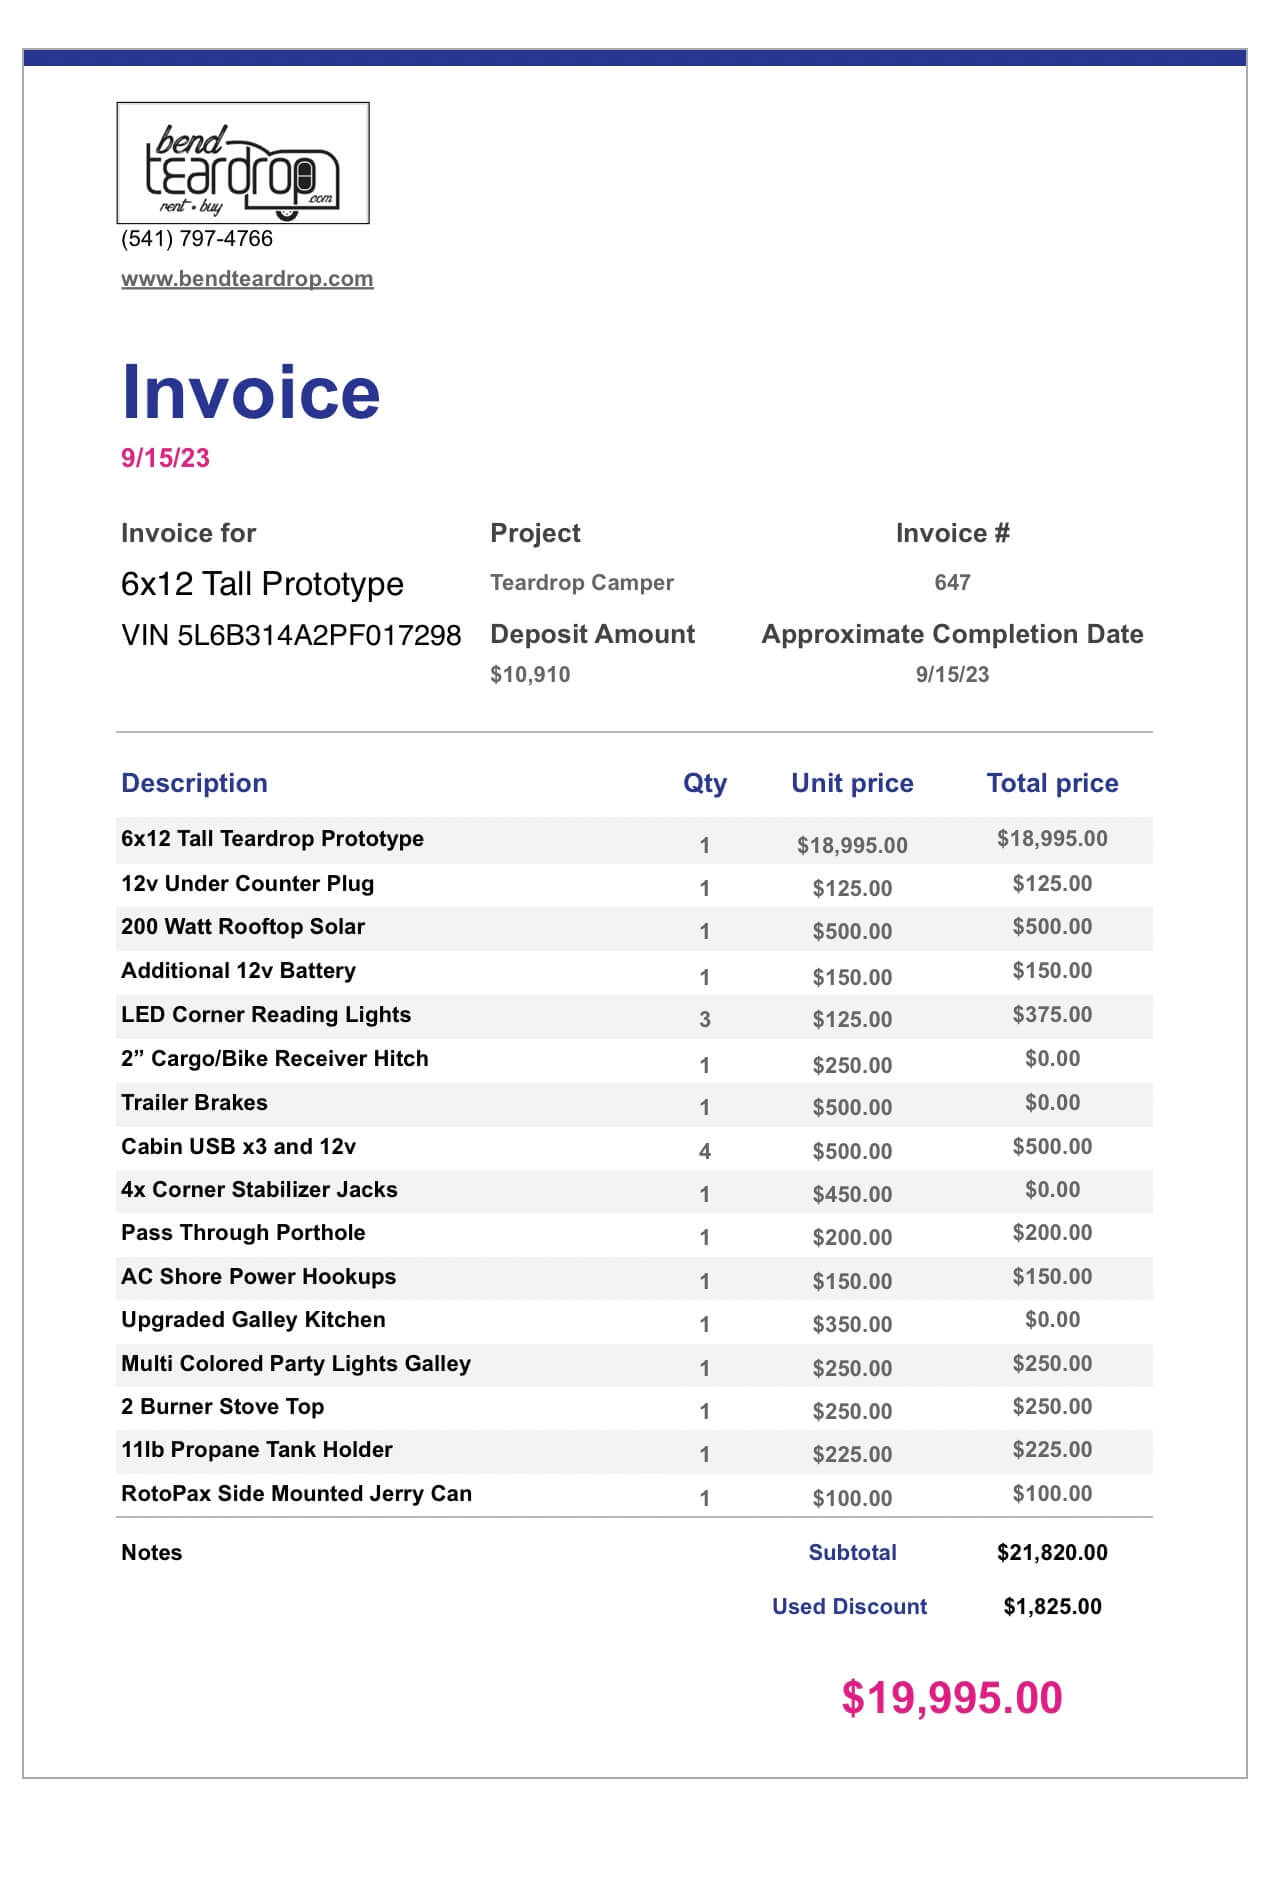Select the pink 9/15/23 date below the Invoice heading
Image resolution: width=1284 pixels, height=1878 pixels.
165,458
